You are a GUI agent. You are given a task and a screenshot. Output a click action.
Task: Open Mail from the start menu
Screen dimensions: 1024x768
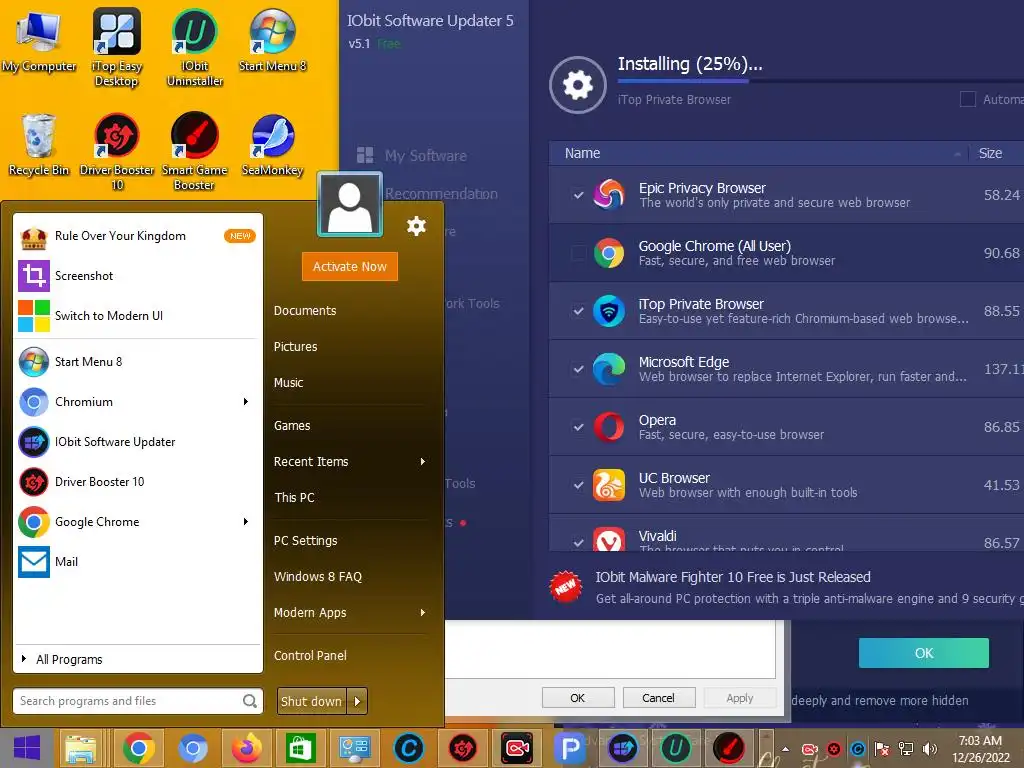point(137,562)
